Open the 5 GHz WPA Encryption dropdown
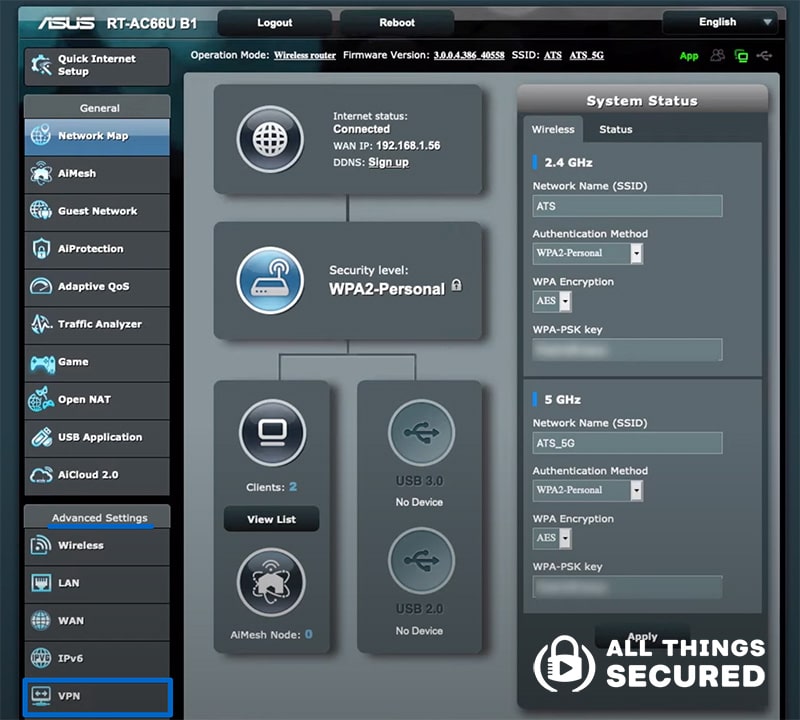 pyautogui.click(x=563, y=538)
